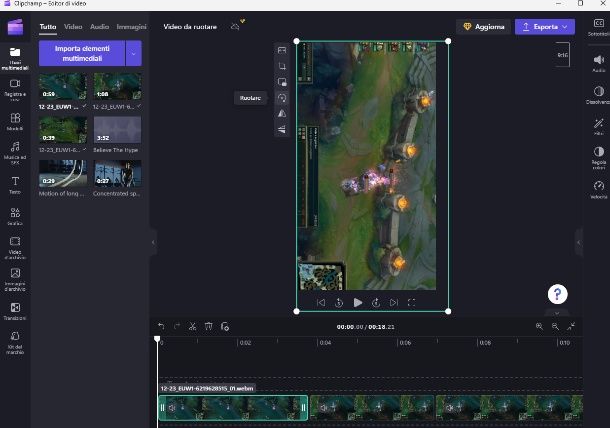Play the video preview
This screenshot has height=428, width=610.
tap(358, 302)
